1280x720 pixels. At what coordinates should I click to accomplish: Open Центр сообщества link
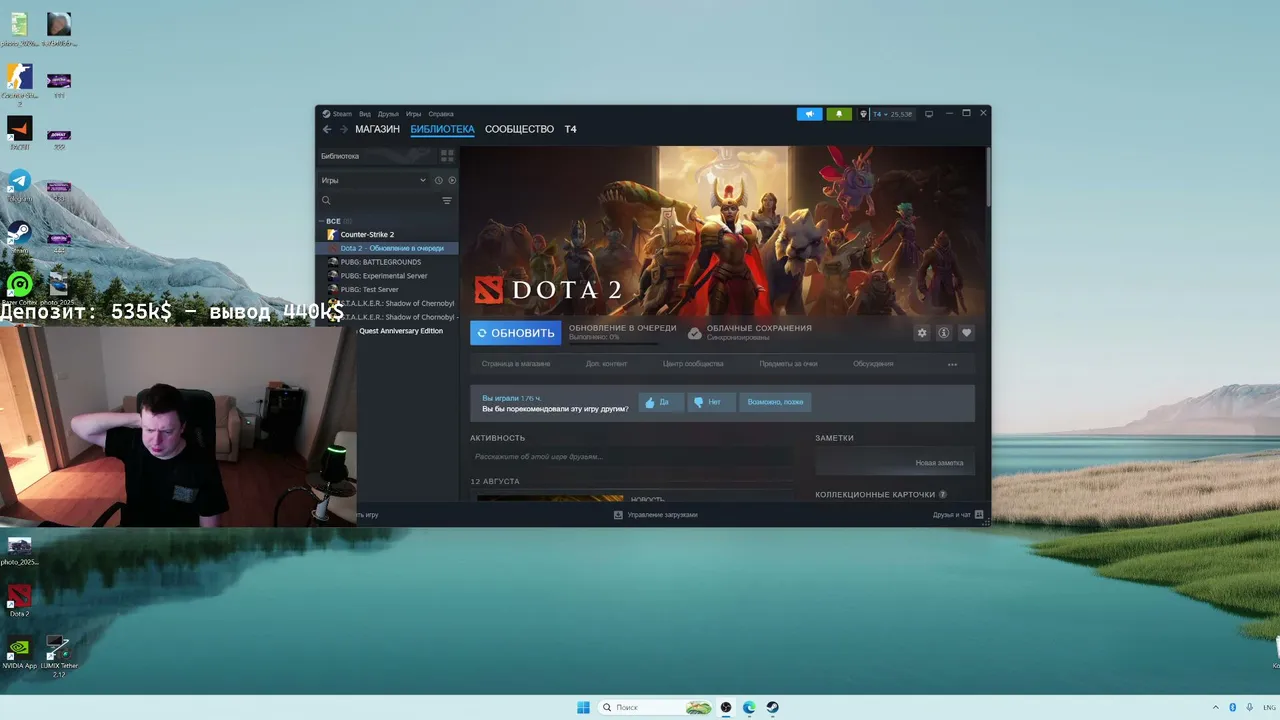(x=693, y=364)
